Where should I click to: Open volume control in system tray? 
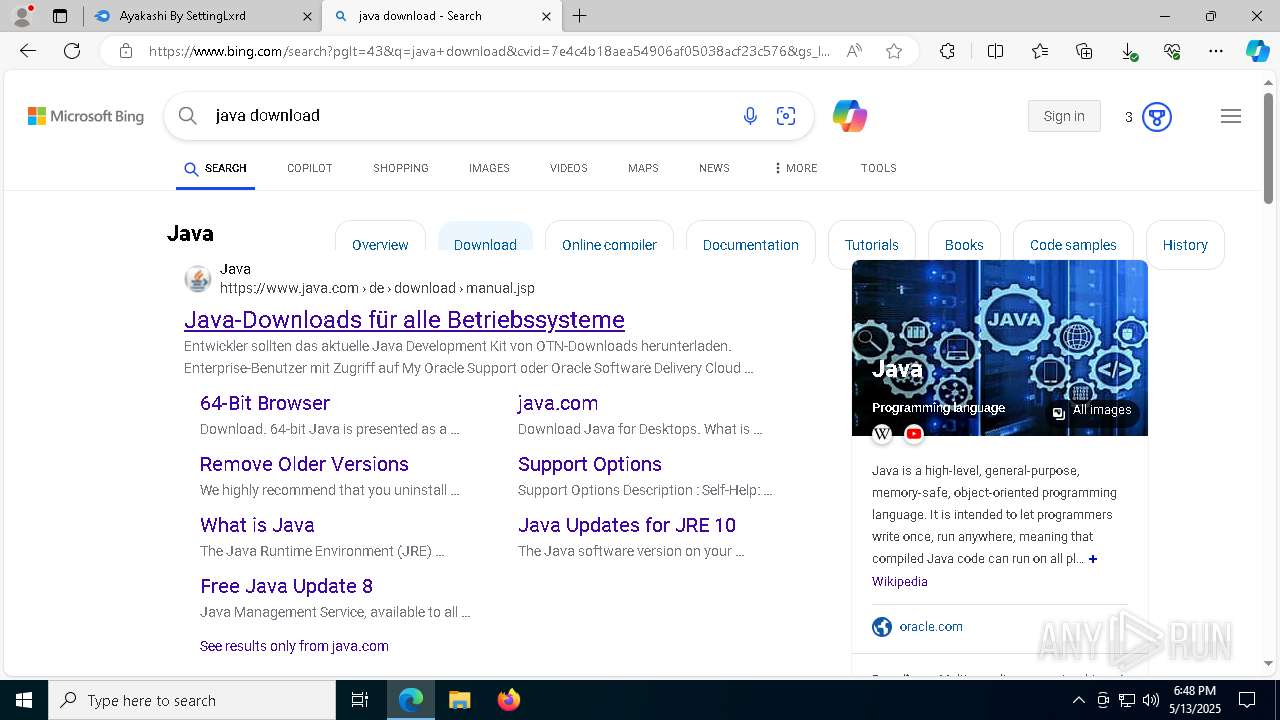(x=1151, y=700)
